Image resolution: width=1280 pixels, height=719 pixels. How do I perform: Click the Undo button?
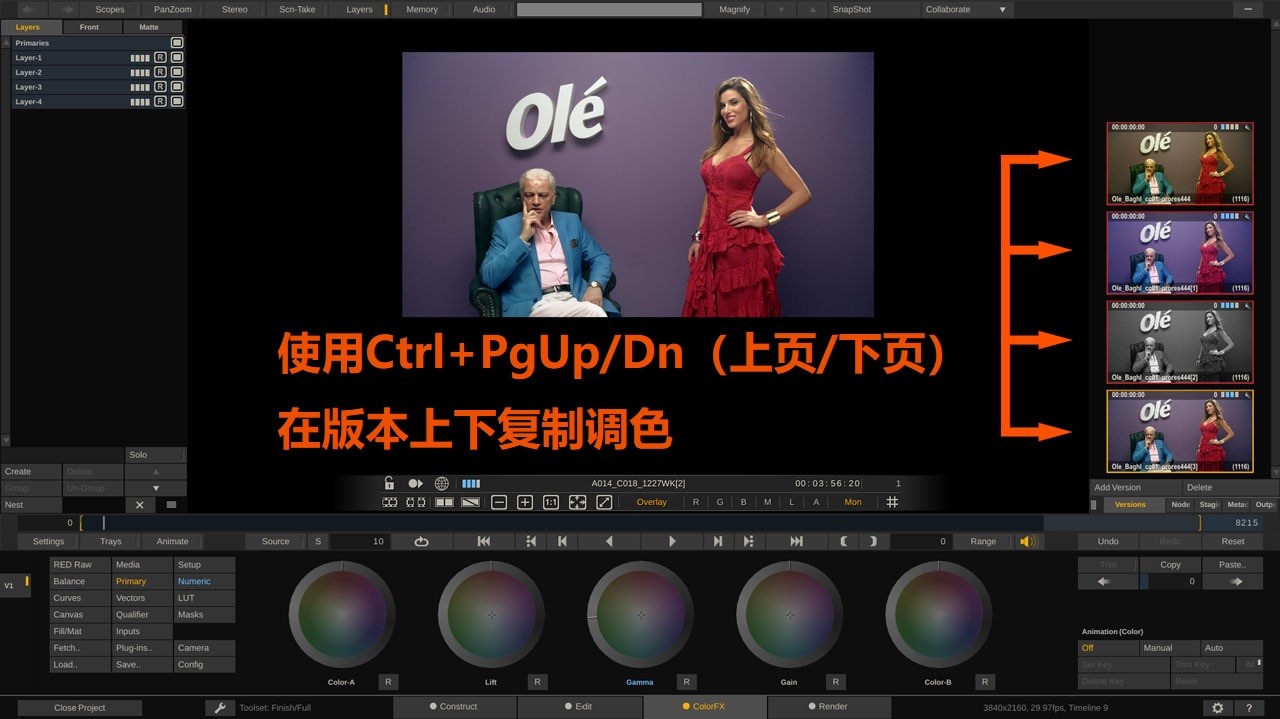pos(1108,541)
